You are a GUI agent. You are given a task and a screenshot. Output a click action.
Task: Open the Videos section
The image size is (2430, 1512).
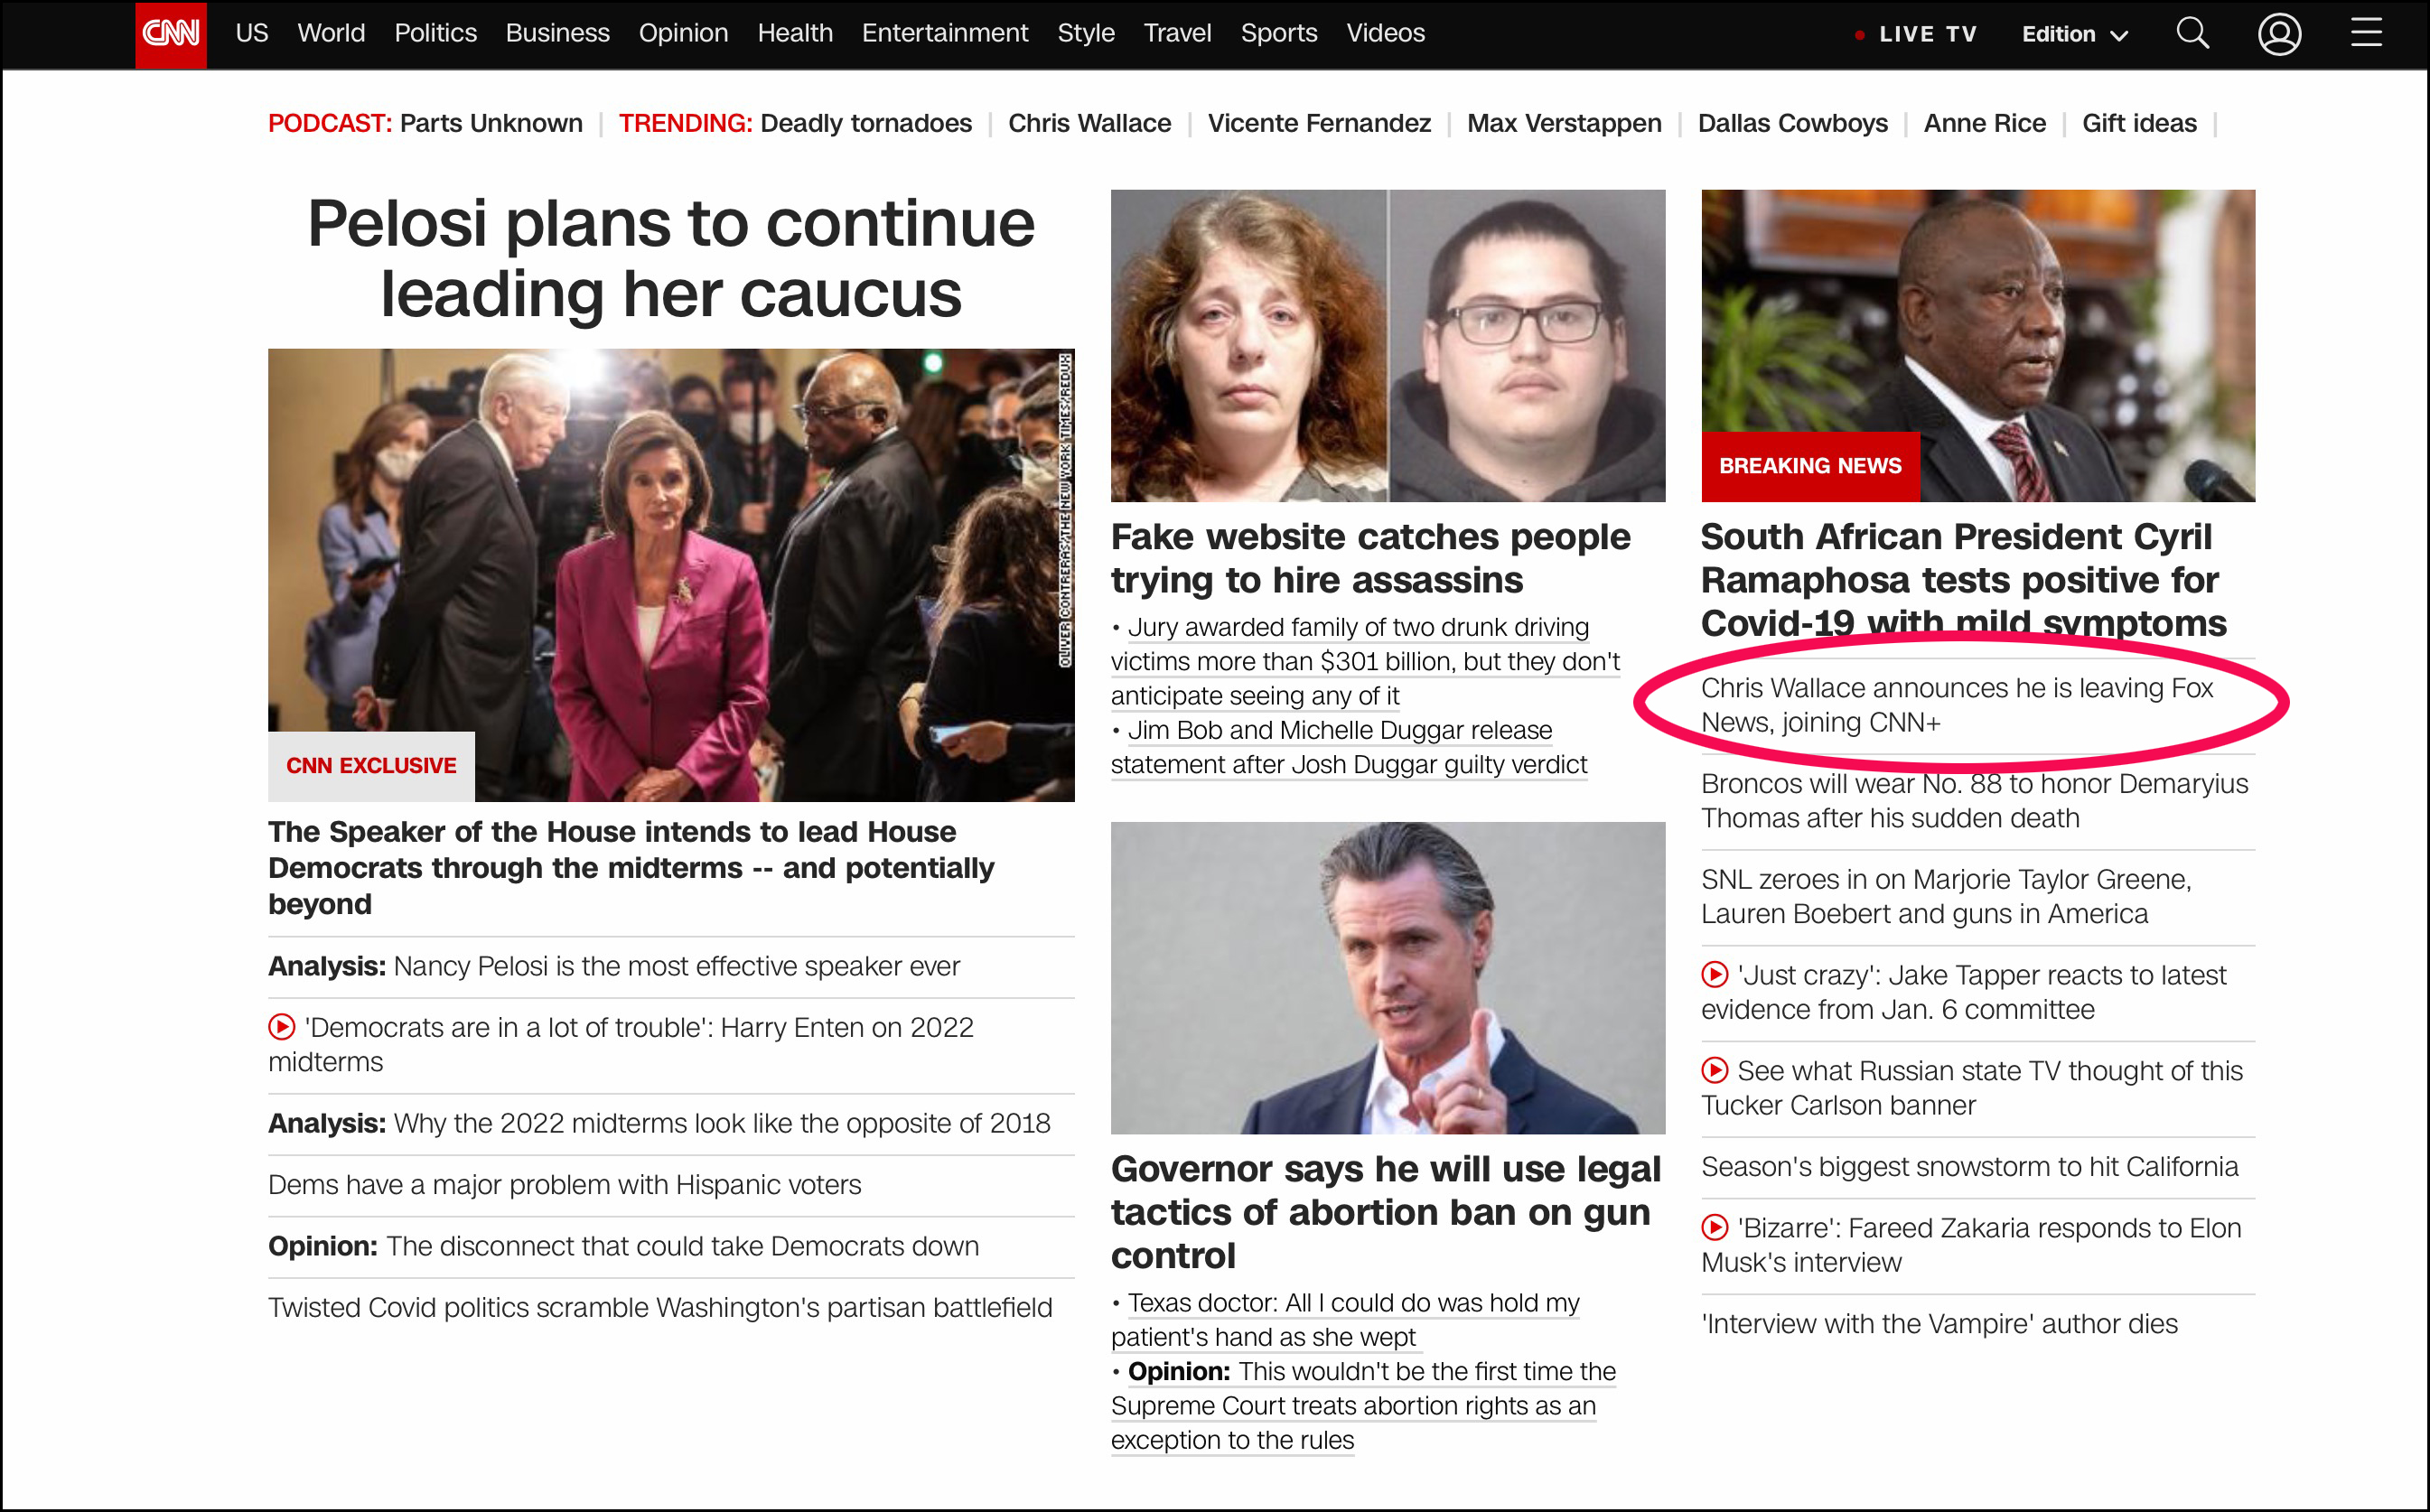point(1385,33)
